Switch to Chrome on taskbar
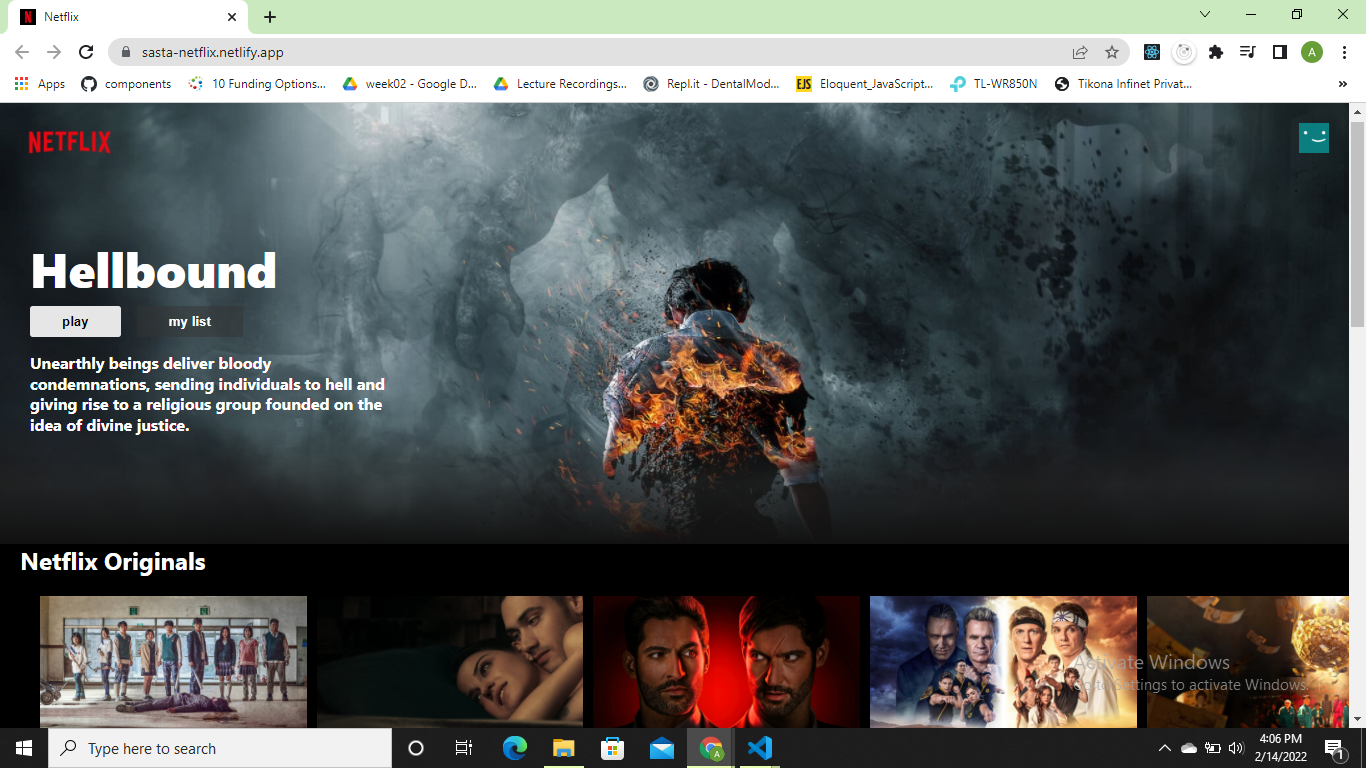 pos(711,748)
